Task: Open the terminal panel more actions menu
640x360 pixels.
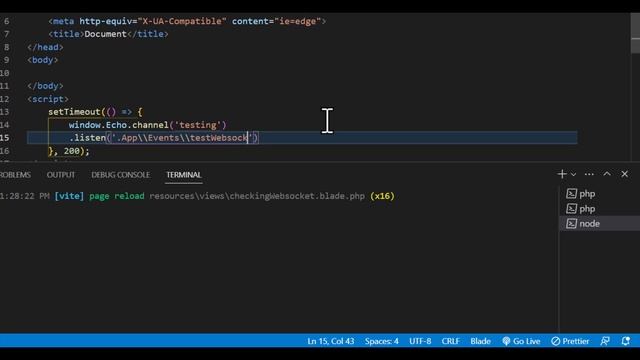Action: (589, 174)
